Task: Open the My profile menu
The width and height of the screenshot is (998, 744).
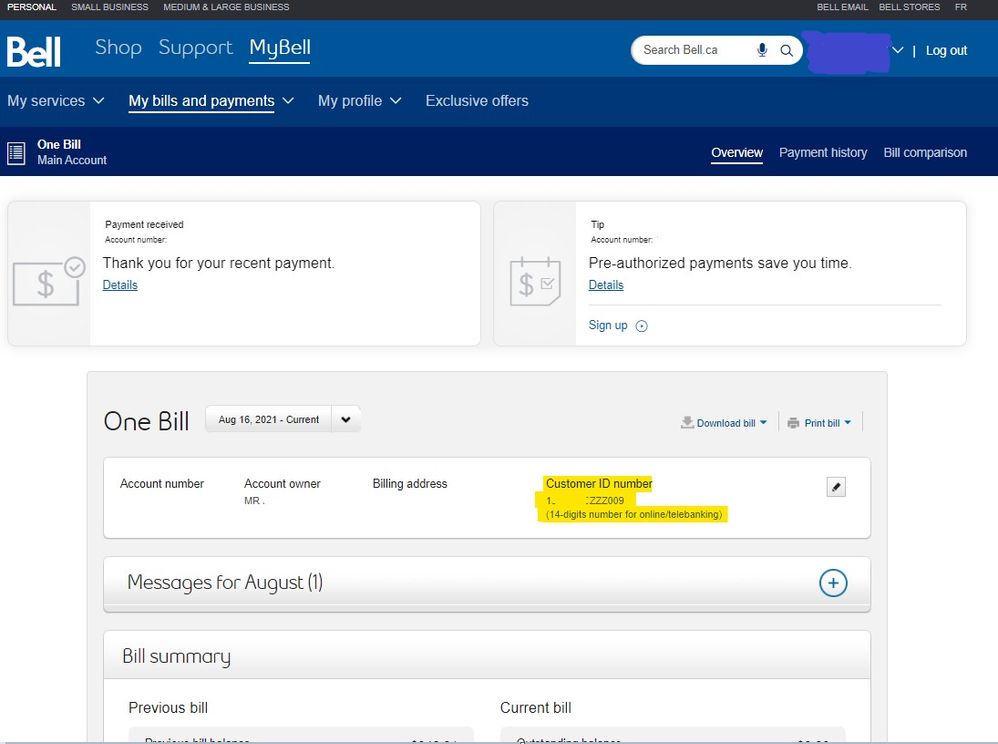Action: point(359,101)
